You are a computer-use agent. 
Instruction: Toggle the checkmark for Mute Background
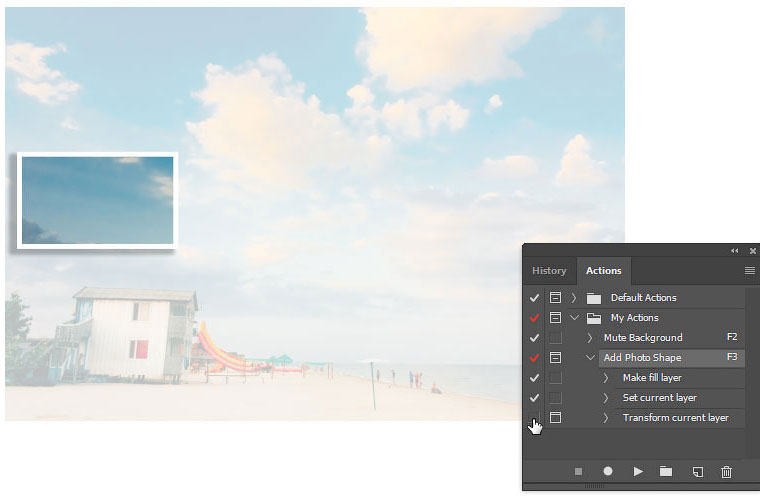pos(534,338)
